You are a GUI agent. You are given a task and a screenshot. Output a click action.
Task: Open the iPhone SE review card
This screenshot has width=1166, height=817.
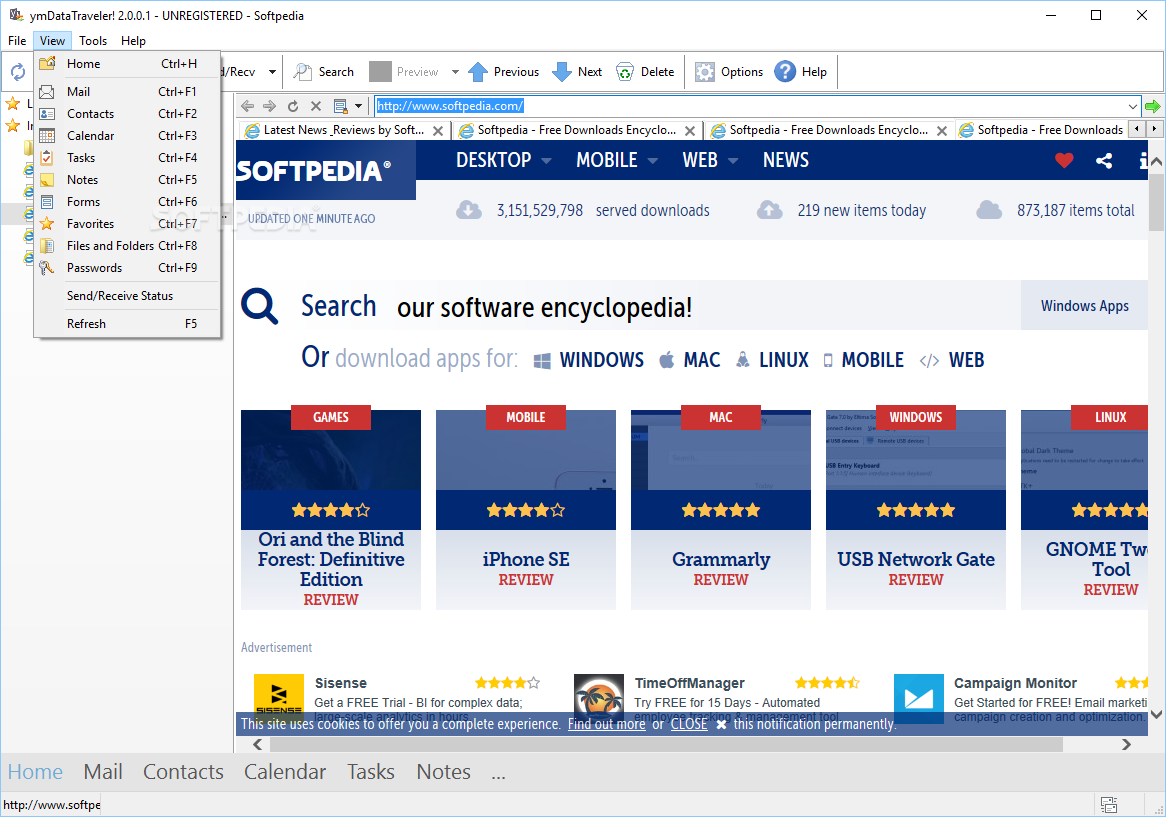tap(526, 510)
